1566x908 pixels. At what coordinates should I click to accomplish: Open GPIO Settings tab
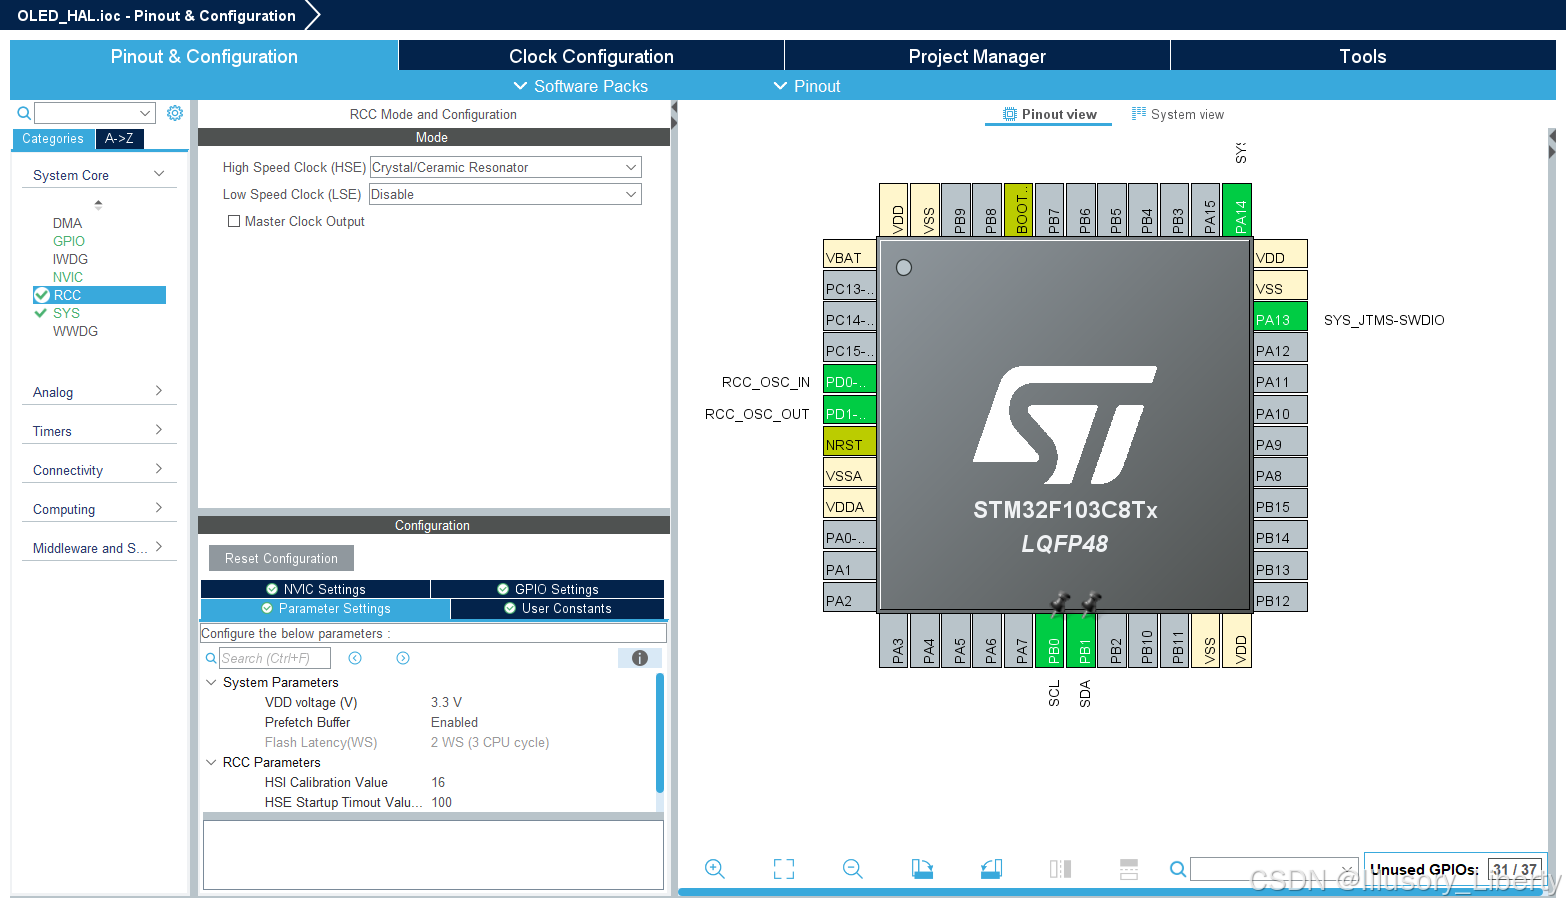pyautogui.click(x=548, y=589)
